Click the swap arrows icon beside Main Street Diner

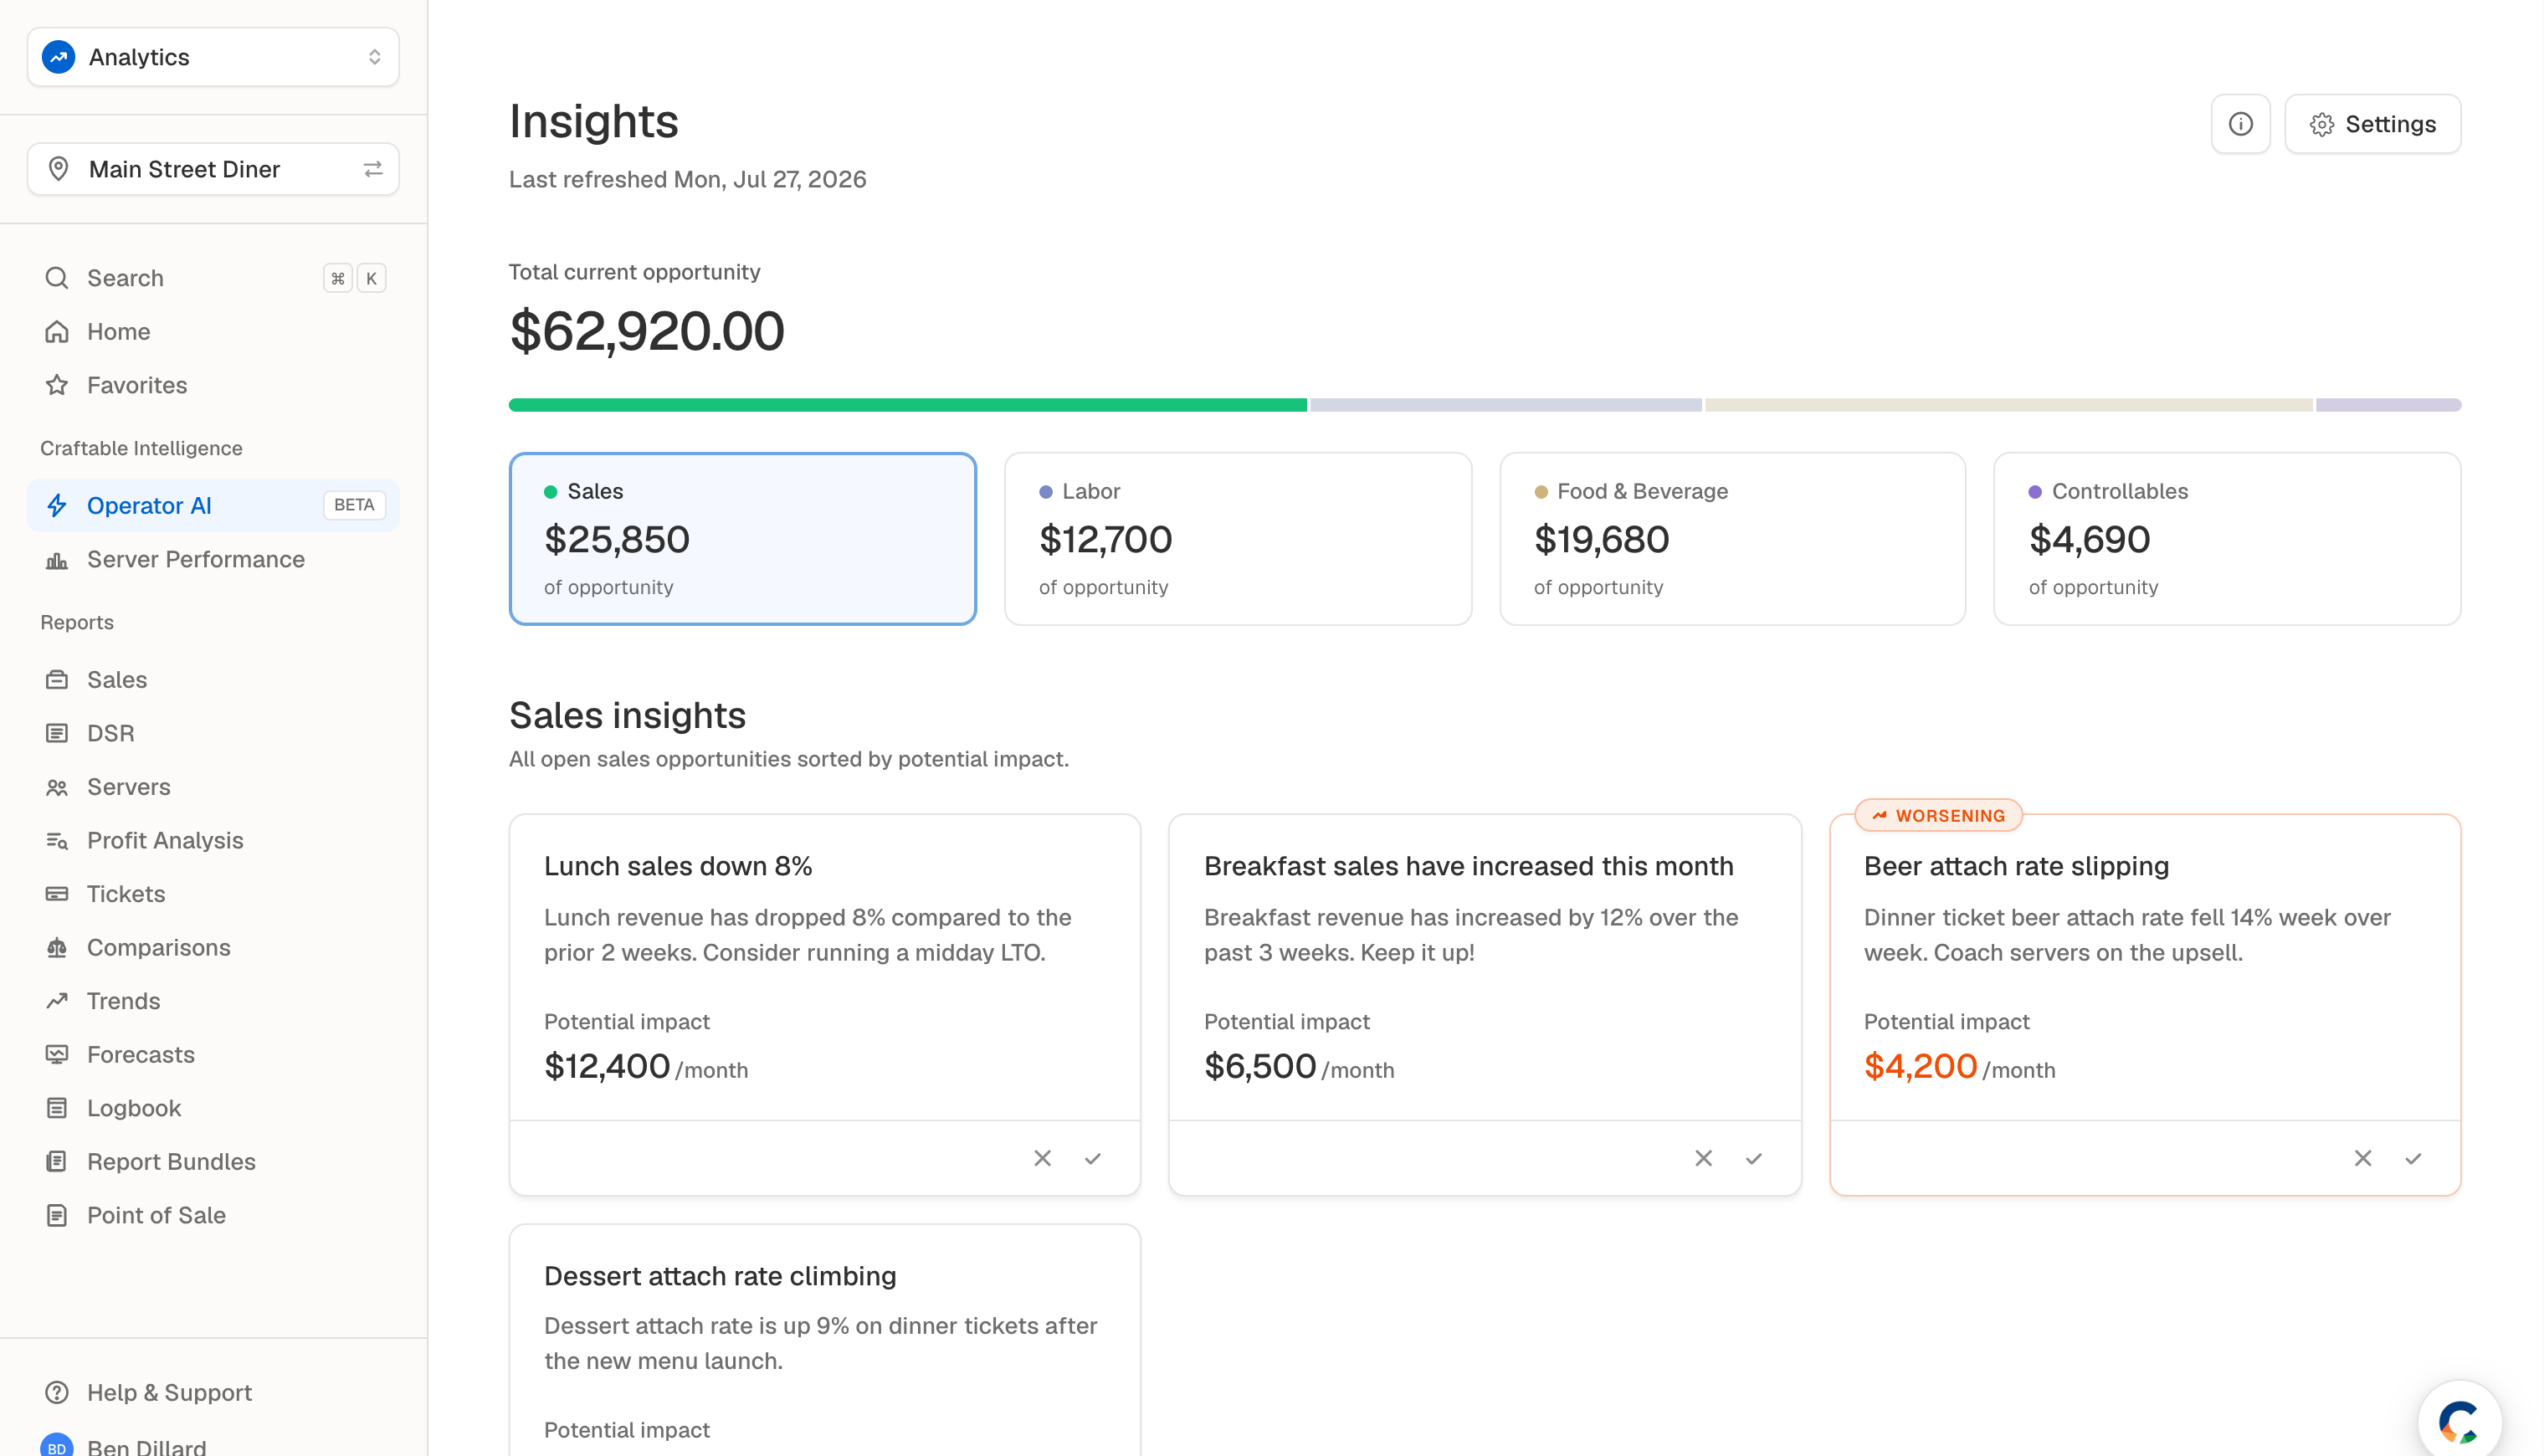click(373, 169)
